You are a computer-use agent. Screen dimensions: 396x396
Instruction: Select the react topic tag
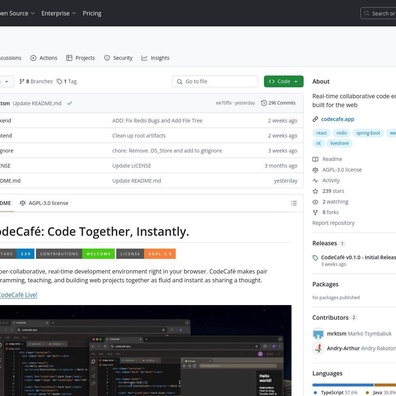[x=321, y=133]
